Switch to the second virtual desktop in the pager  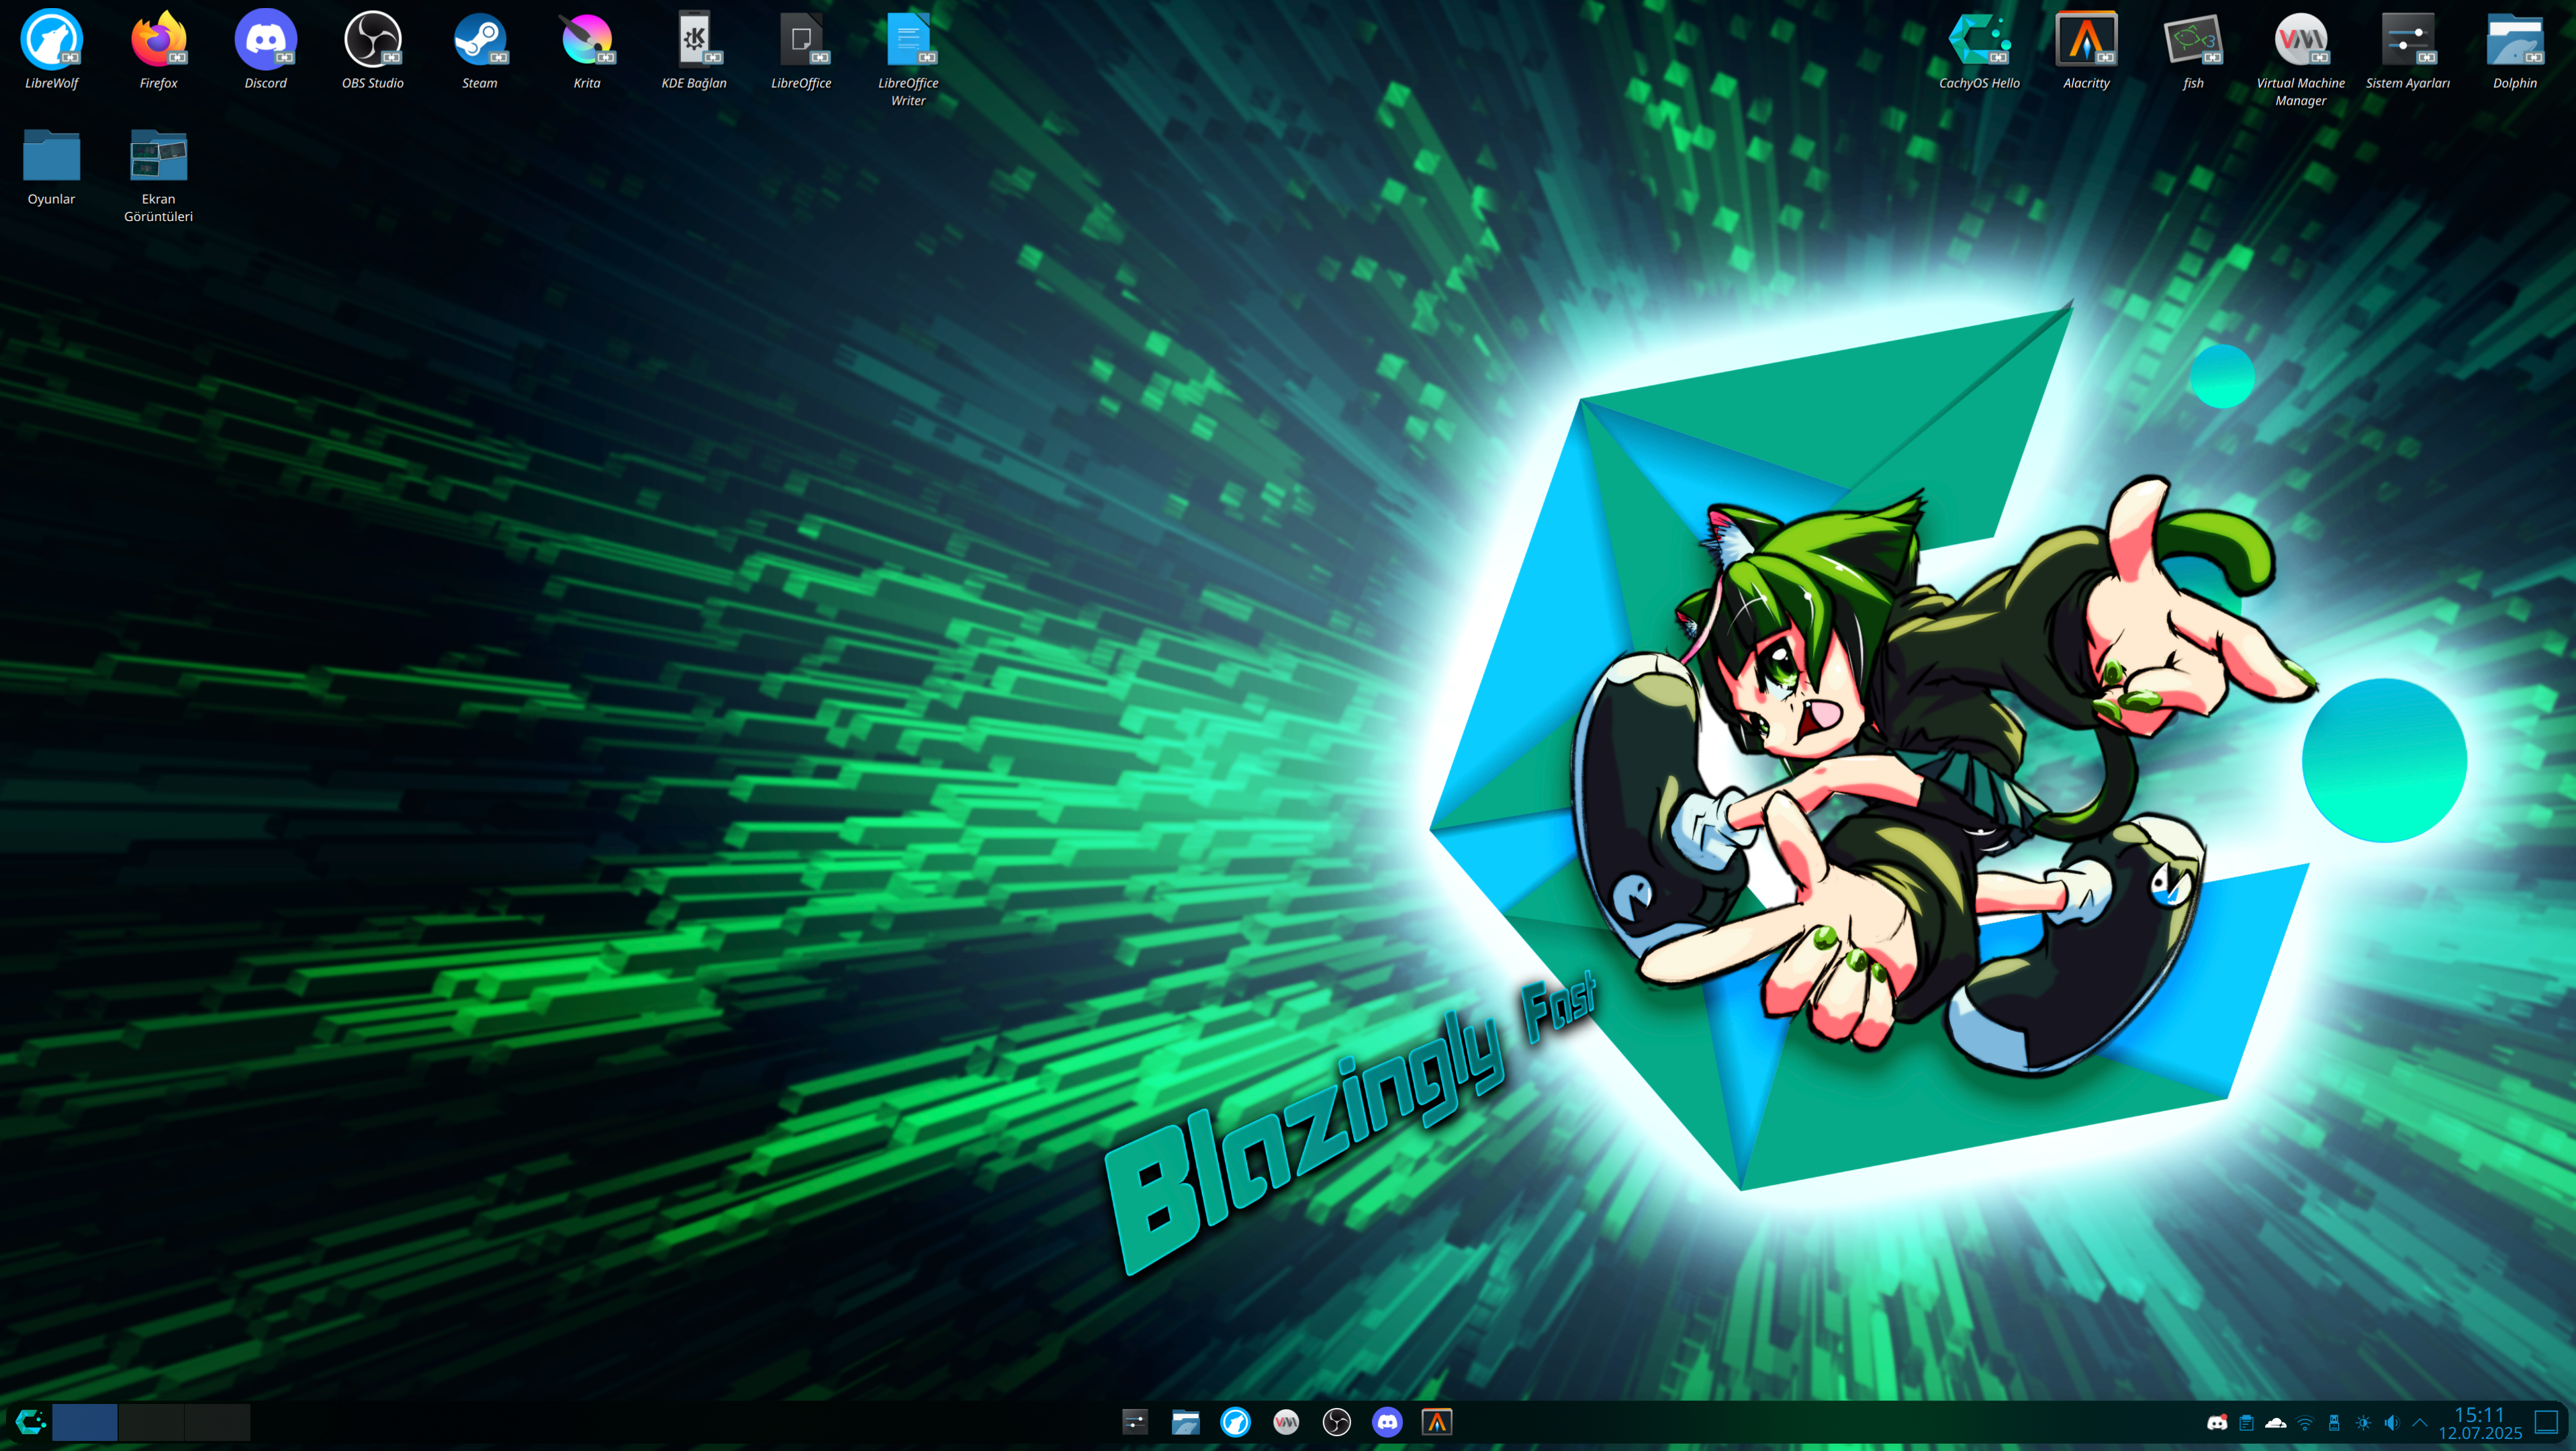coord(151,1421)
